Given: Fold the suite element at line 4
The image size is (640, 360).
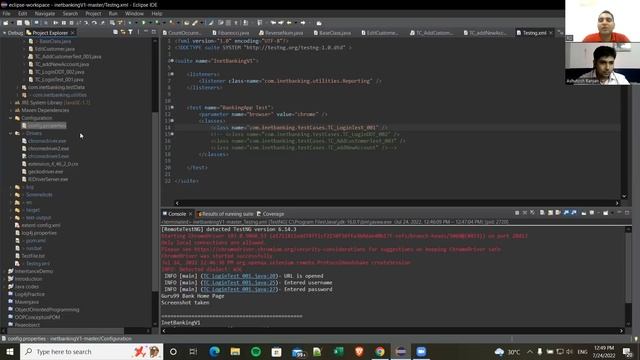Looking at the screenshot, I should click(172, 60).
